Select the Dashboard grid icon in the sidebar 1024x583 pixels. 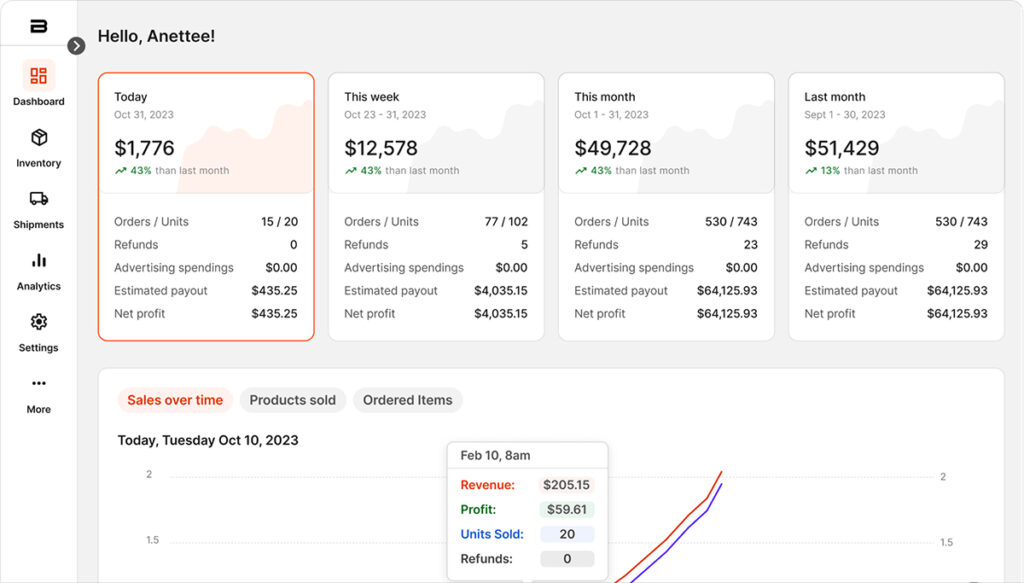38,75
